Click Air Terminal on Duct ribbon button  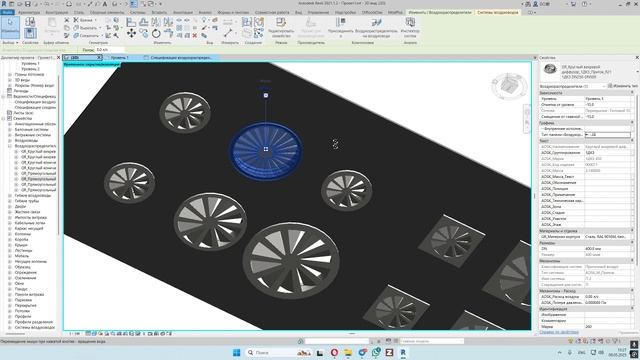(376, 28)
